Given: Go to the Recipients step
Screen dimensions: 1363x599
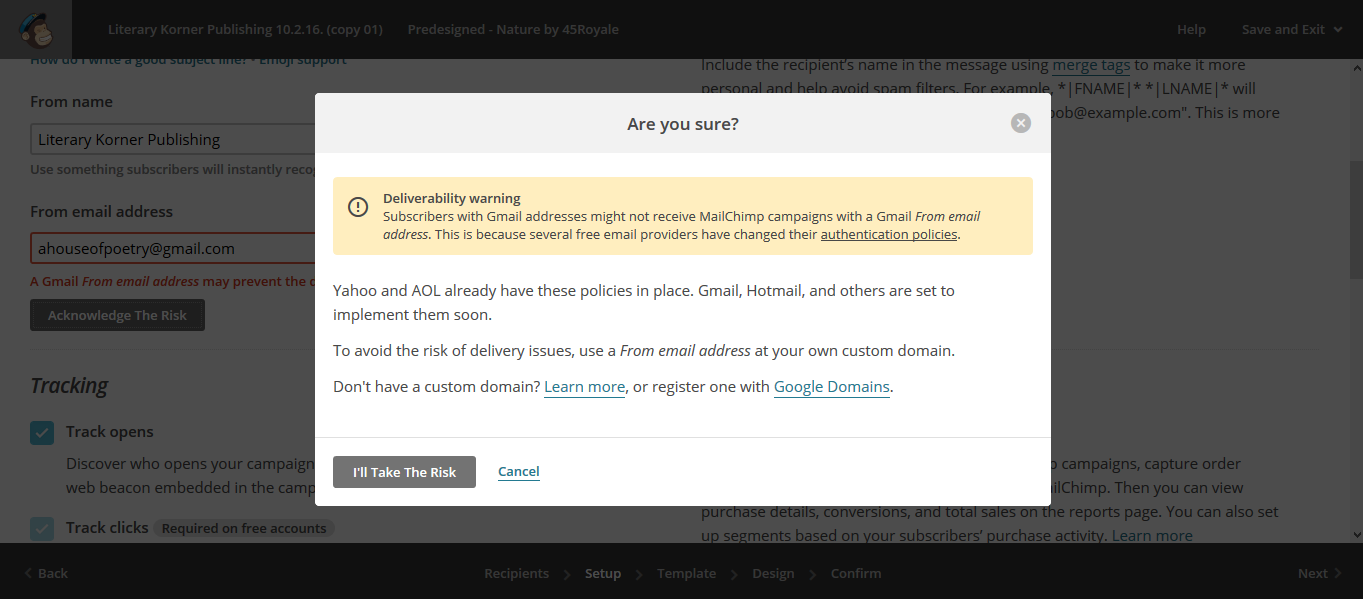Looking at the screenshot, I should (516, 573).
